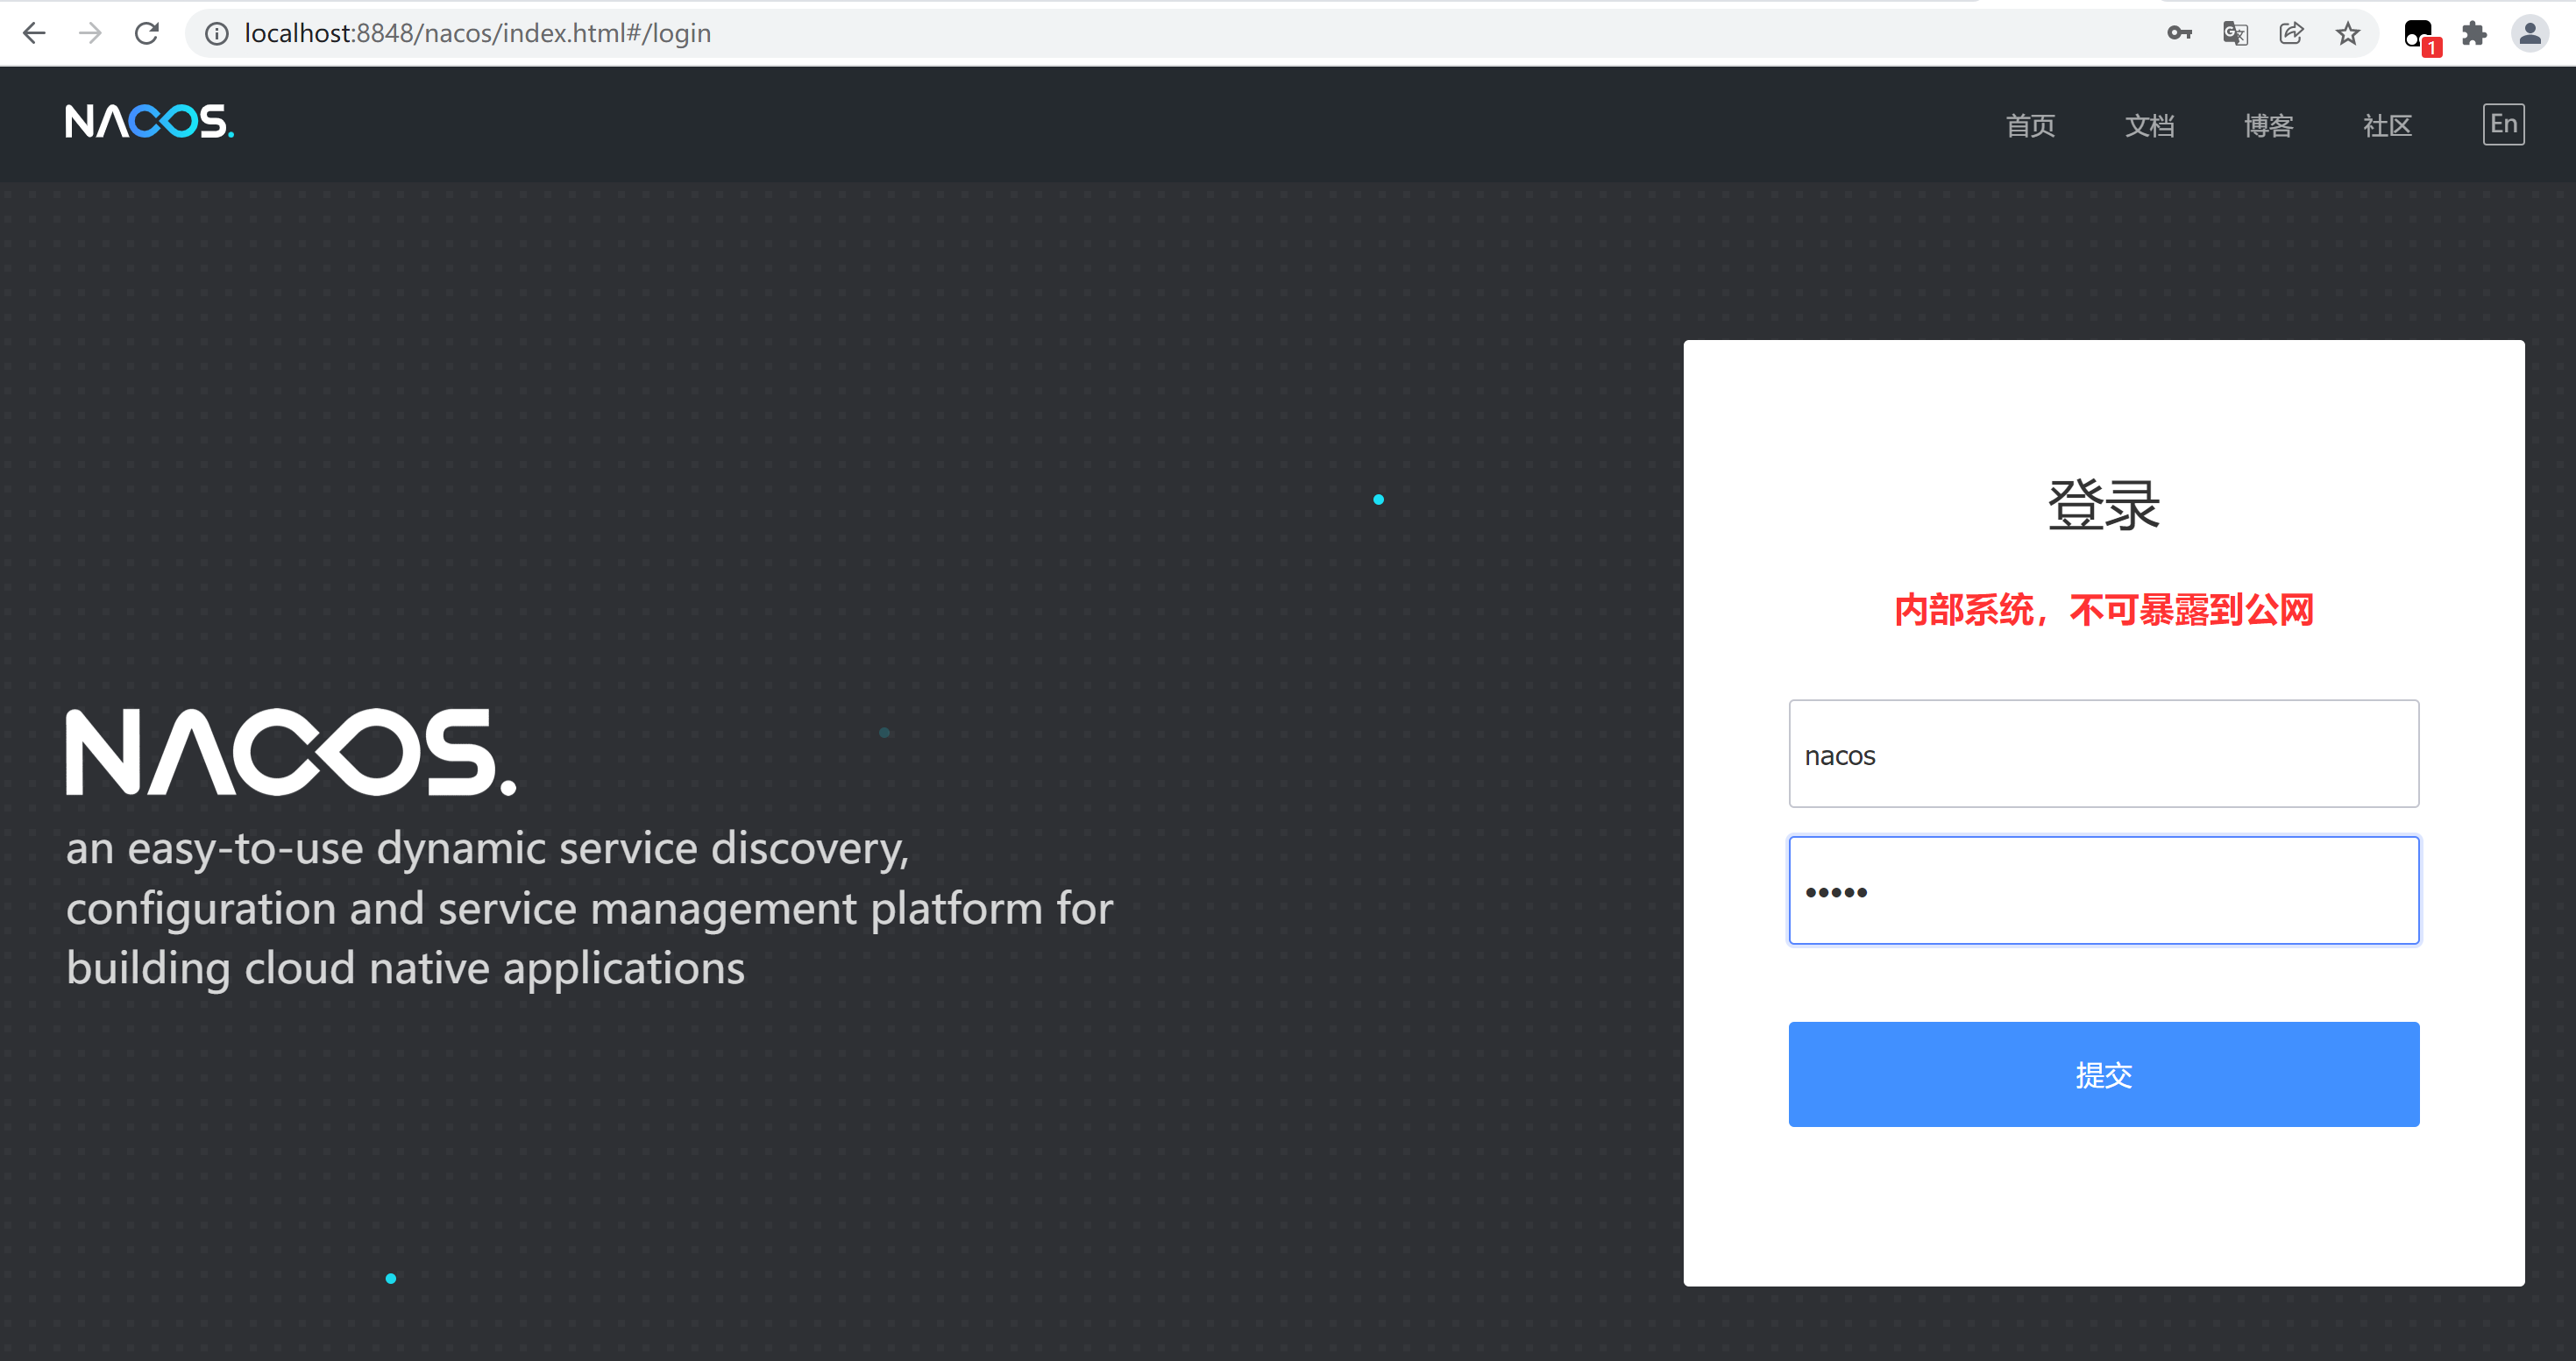
Task: Click the browser back arrow
Action: click(x=34, y=33)
